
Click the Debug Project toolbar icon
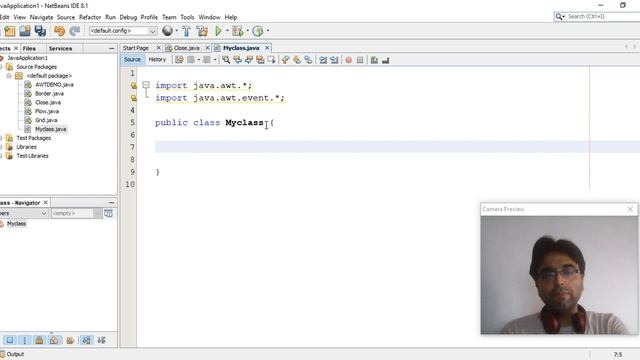(238, 31)
